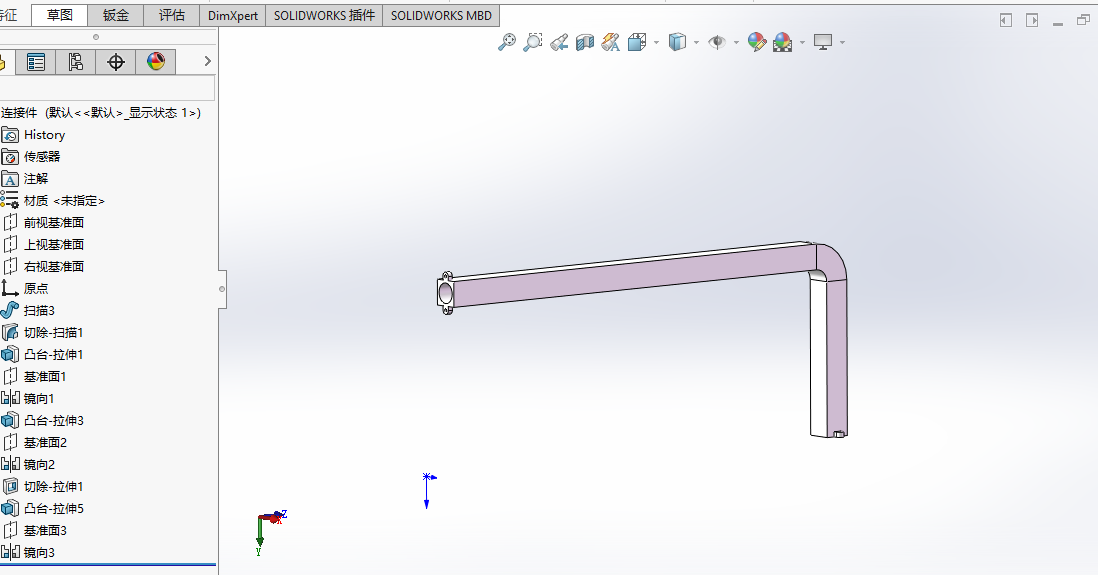Open Dynamic Annotation Views
1098x575 pixels.
coord(611,42)
